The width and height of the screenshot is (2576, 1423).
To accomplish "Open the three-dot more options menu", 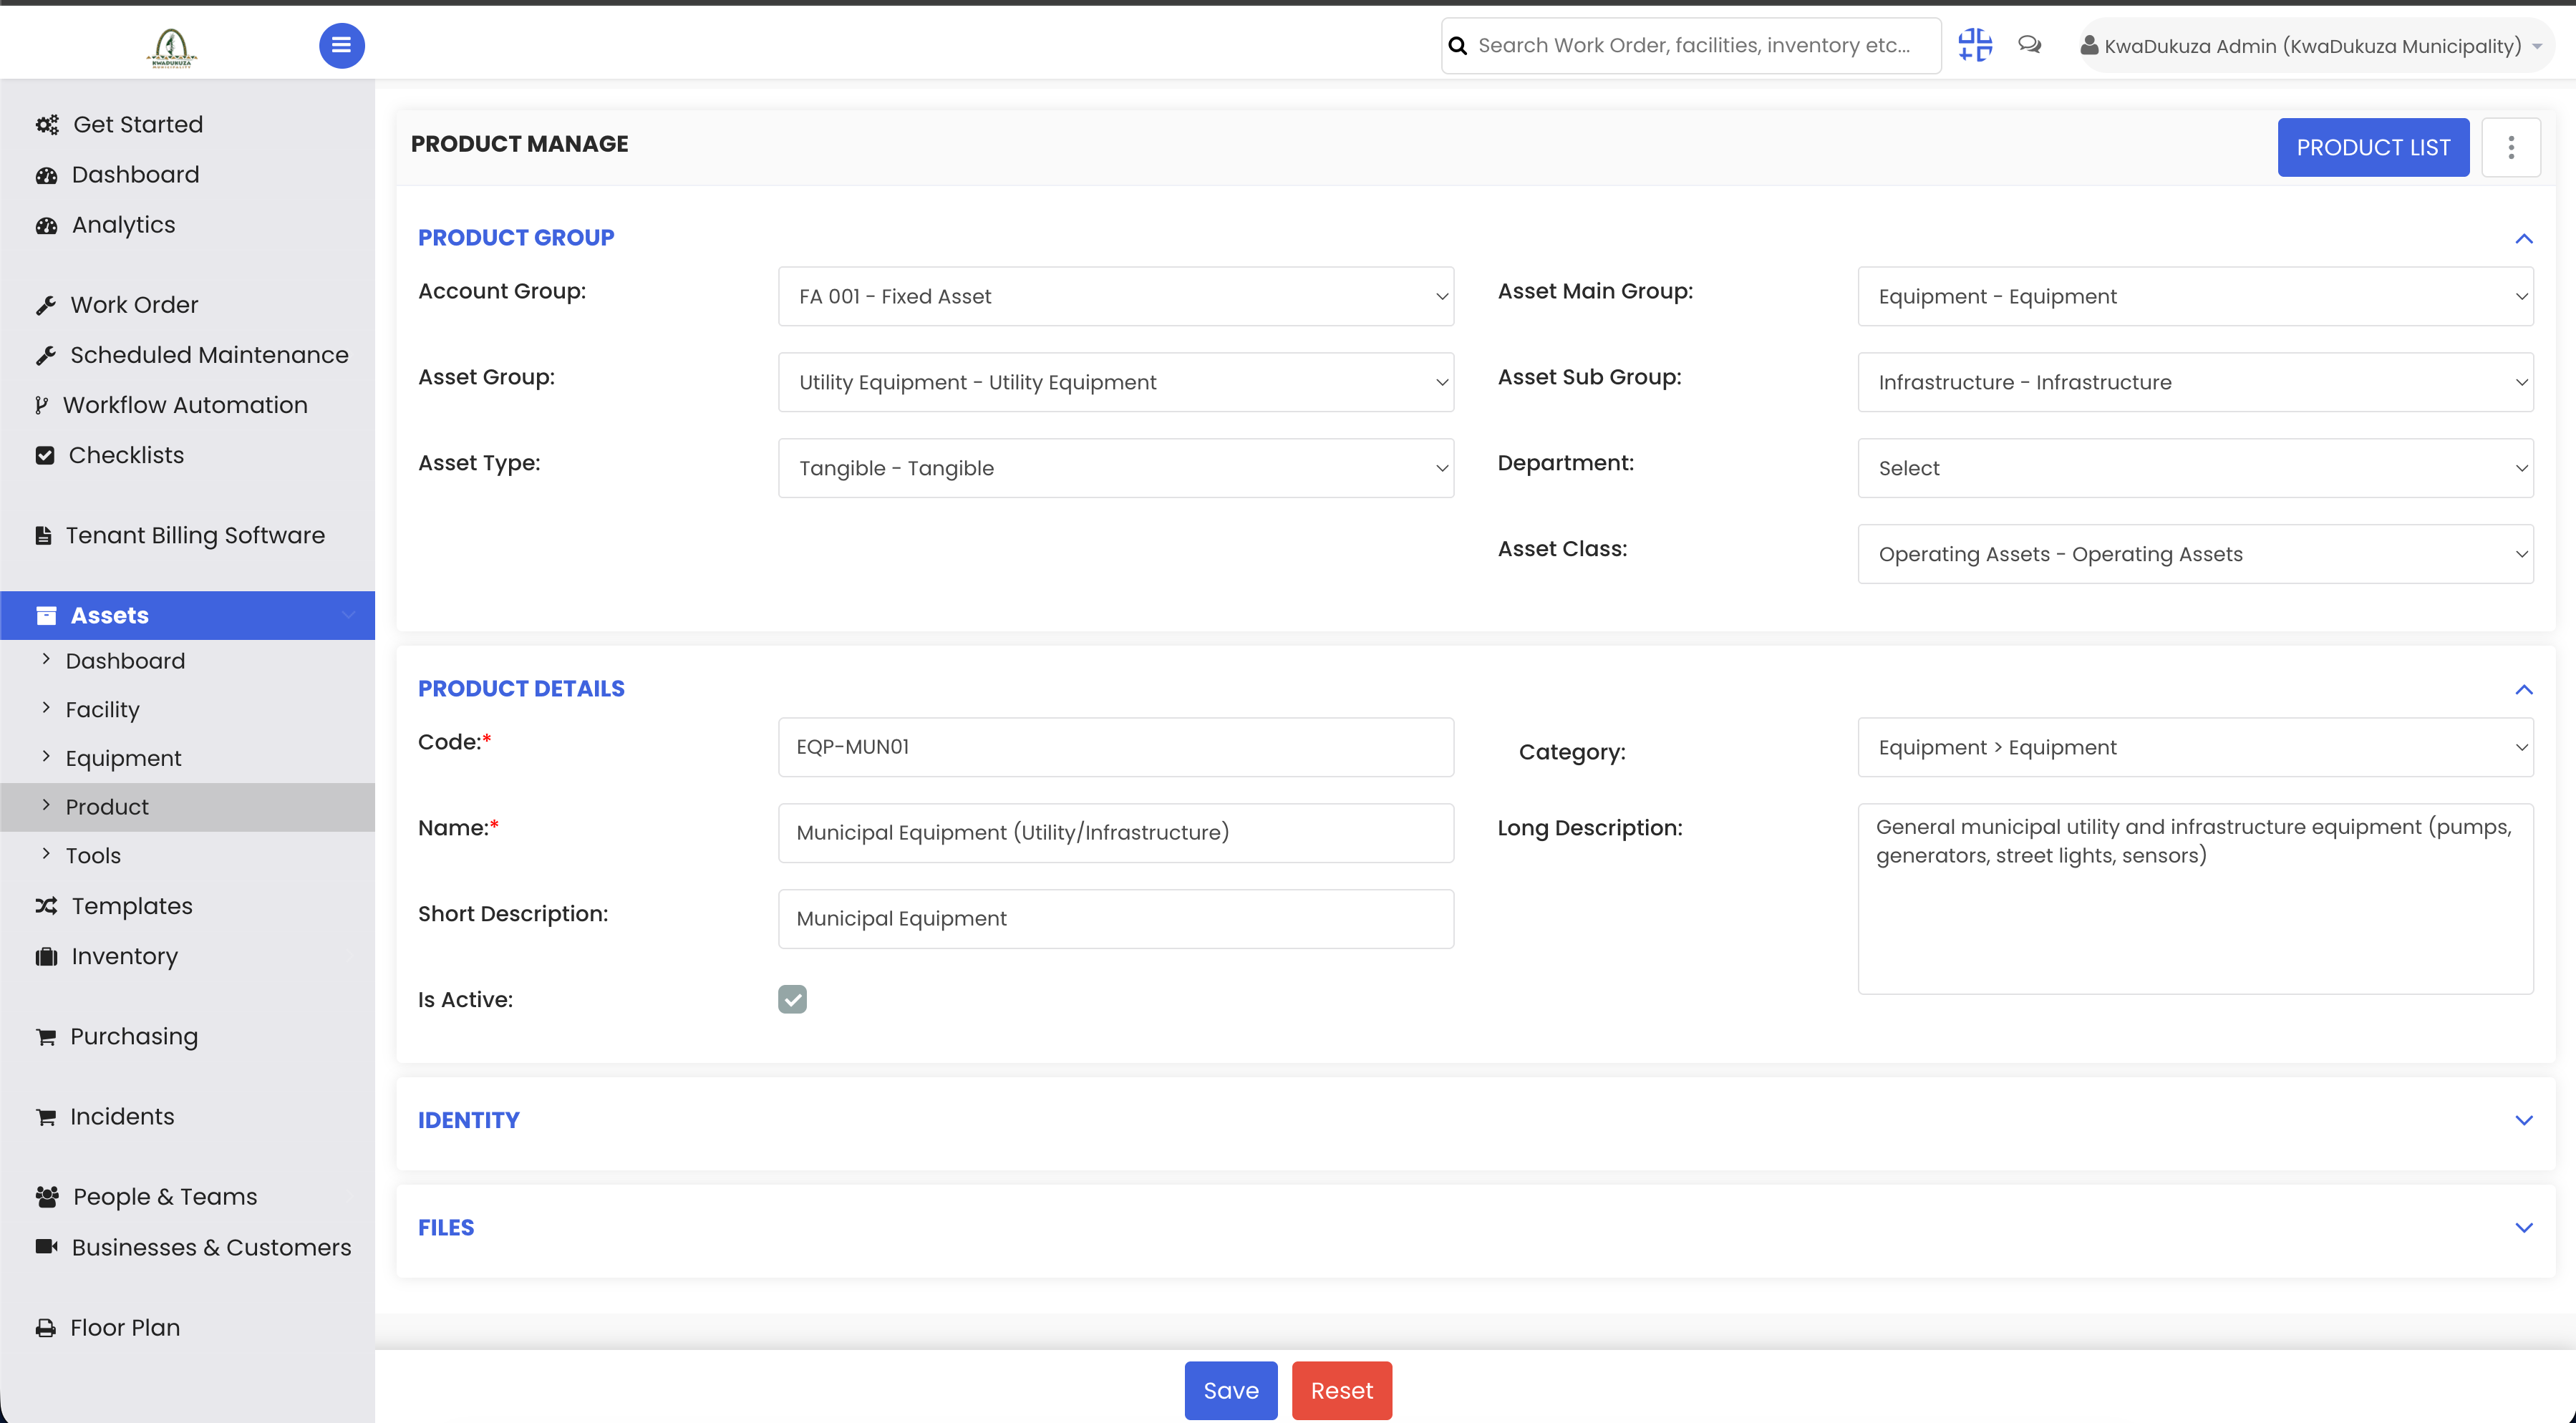I will [2511, 147].
